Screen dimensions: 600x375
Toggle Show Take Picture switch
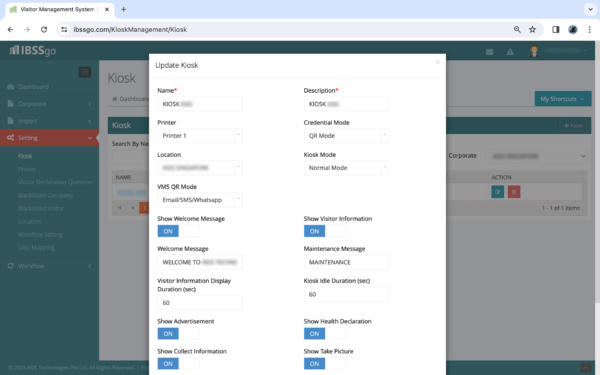click(325, 364)
